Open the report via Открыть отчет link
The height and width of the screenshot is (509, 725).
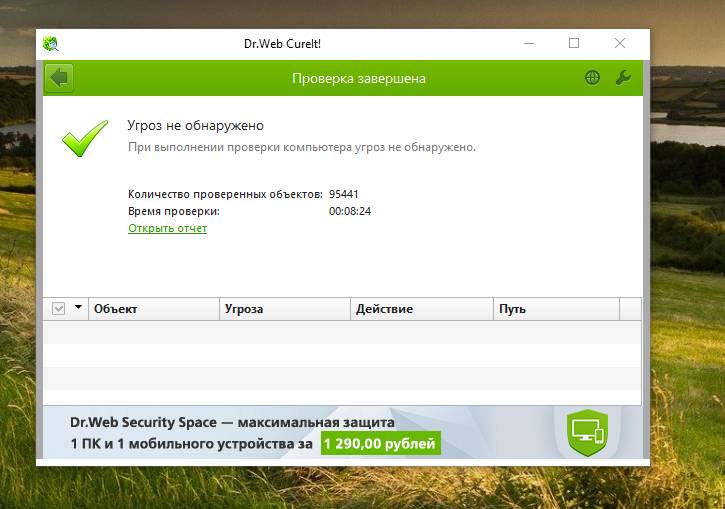(167, 228)
